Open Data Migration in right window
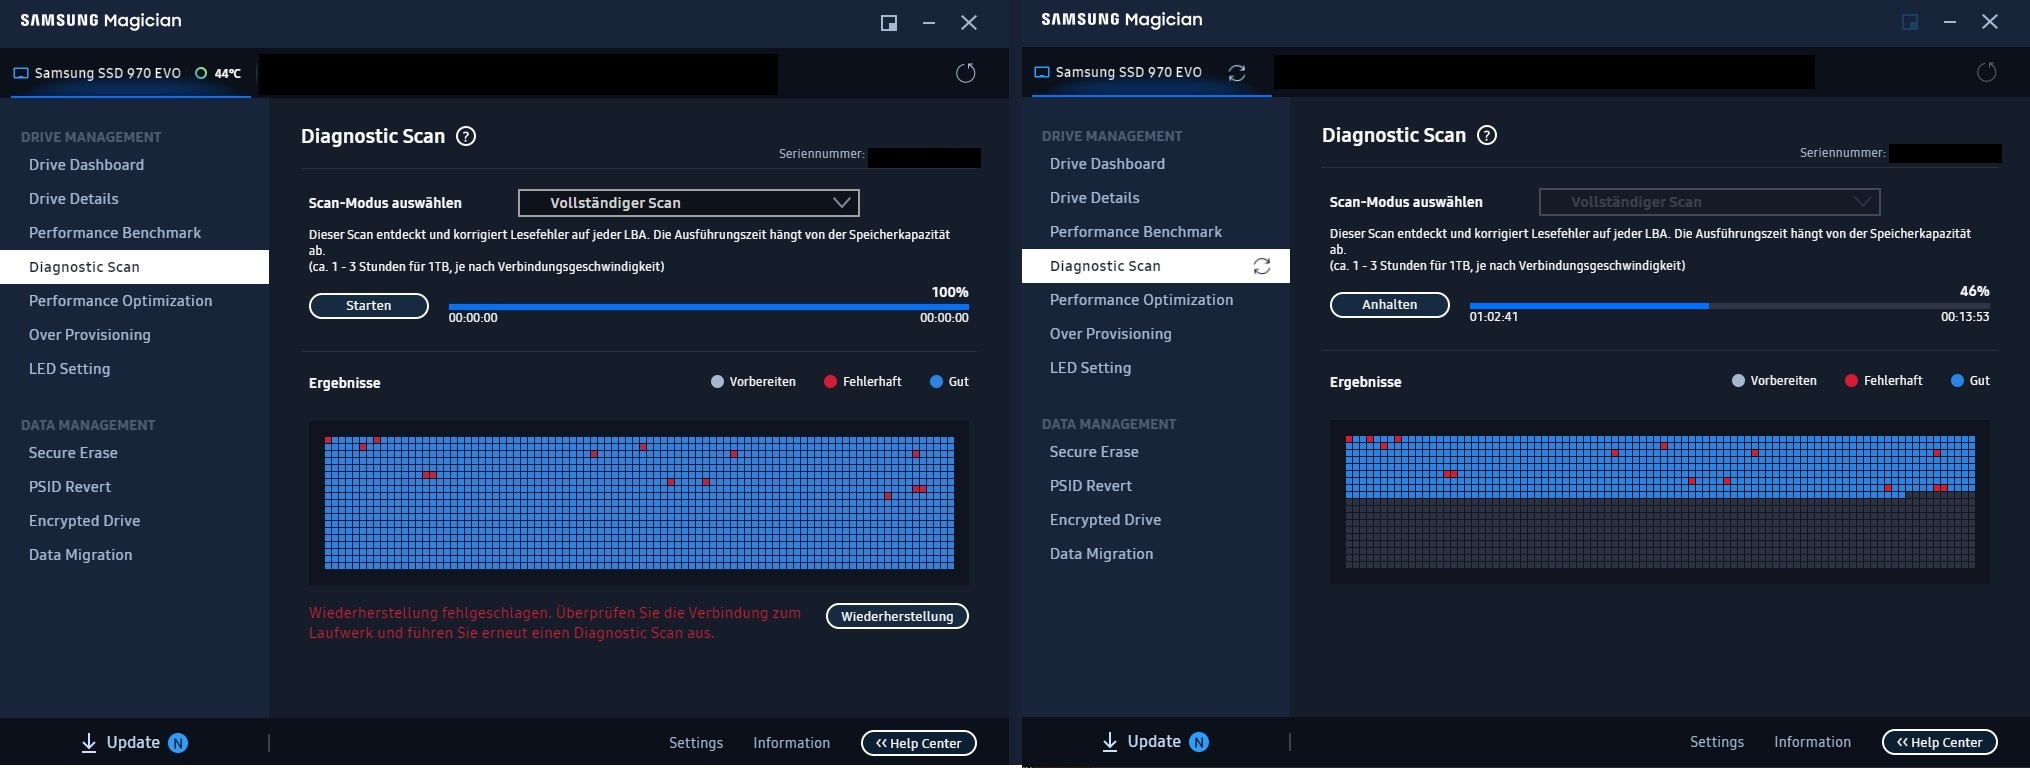The image size is (2030, 768). [x=1101, y=554]
